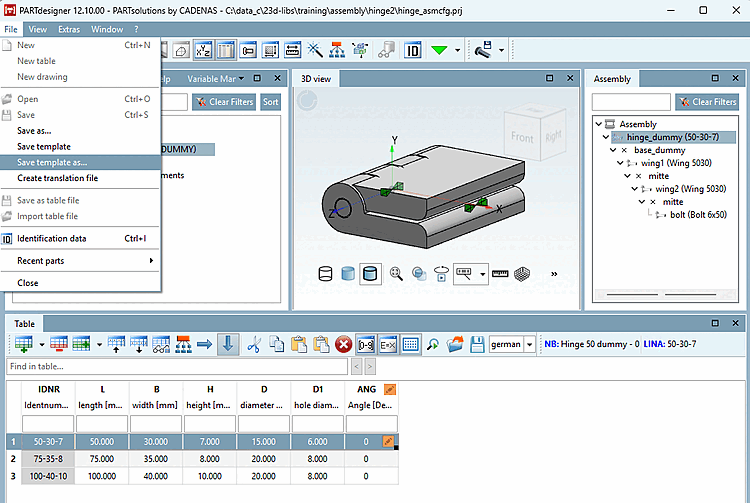This screenshot has width=750, height=503.
Task: Click the red delete icon in Table toolbar
Action: point(343,344)
